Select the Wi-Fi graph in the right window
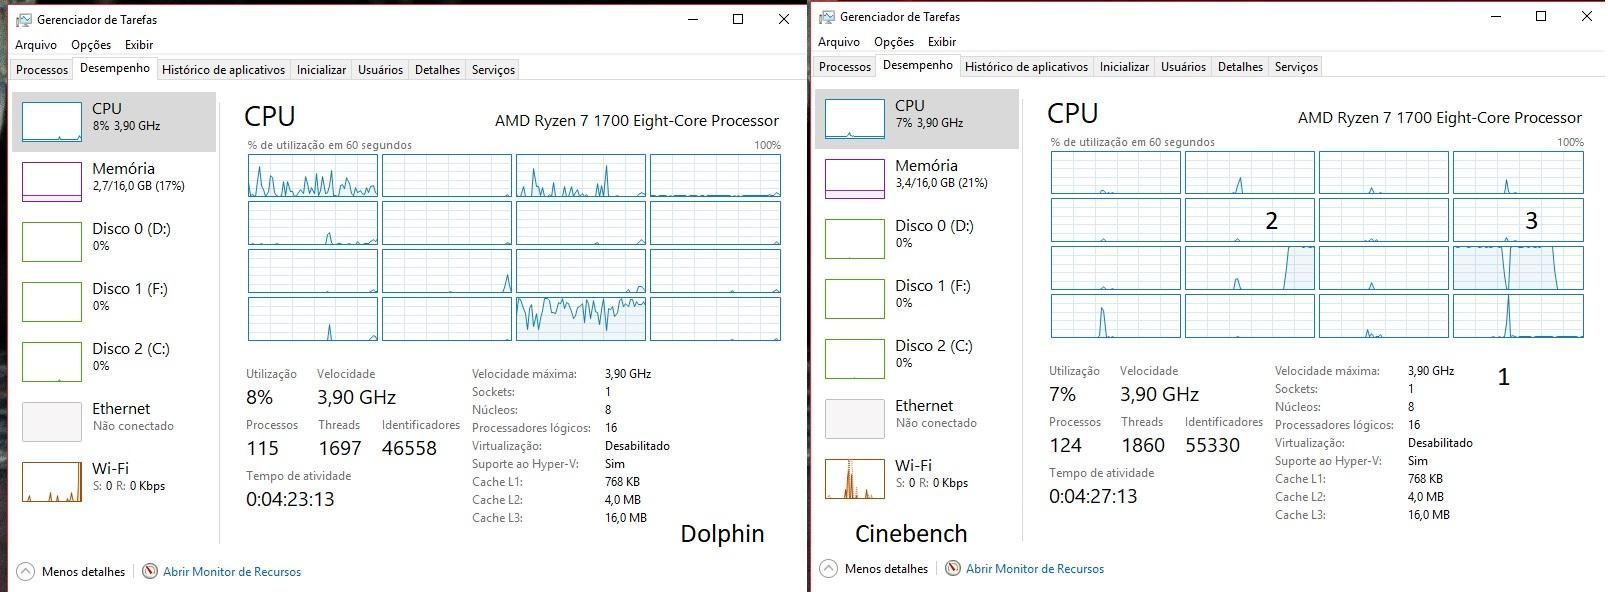Screen dimensions: 1608x592 pyautogui.click(x=855, y=478)
